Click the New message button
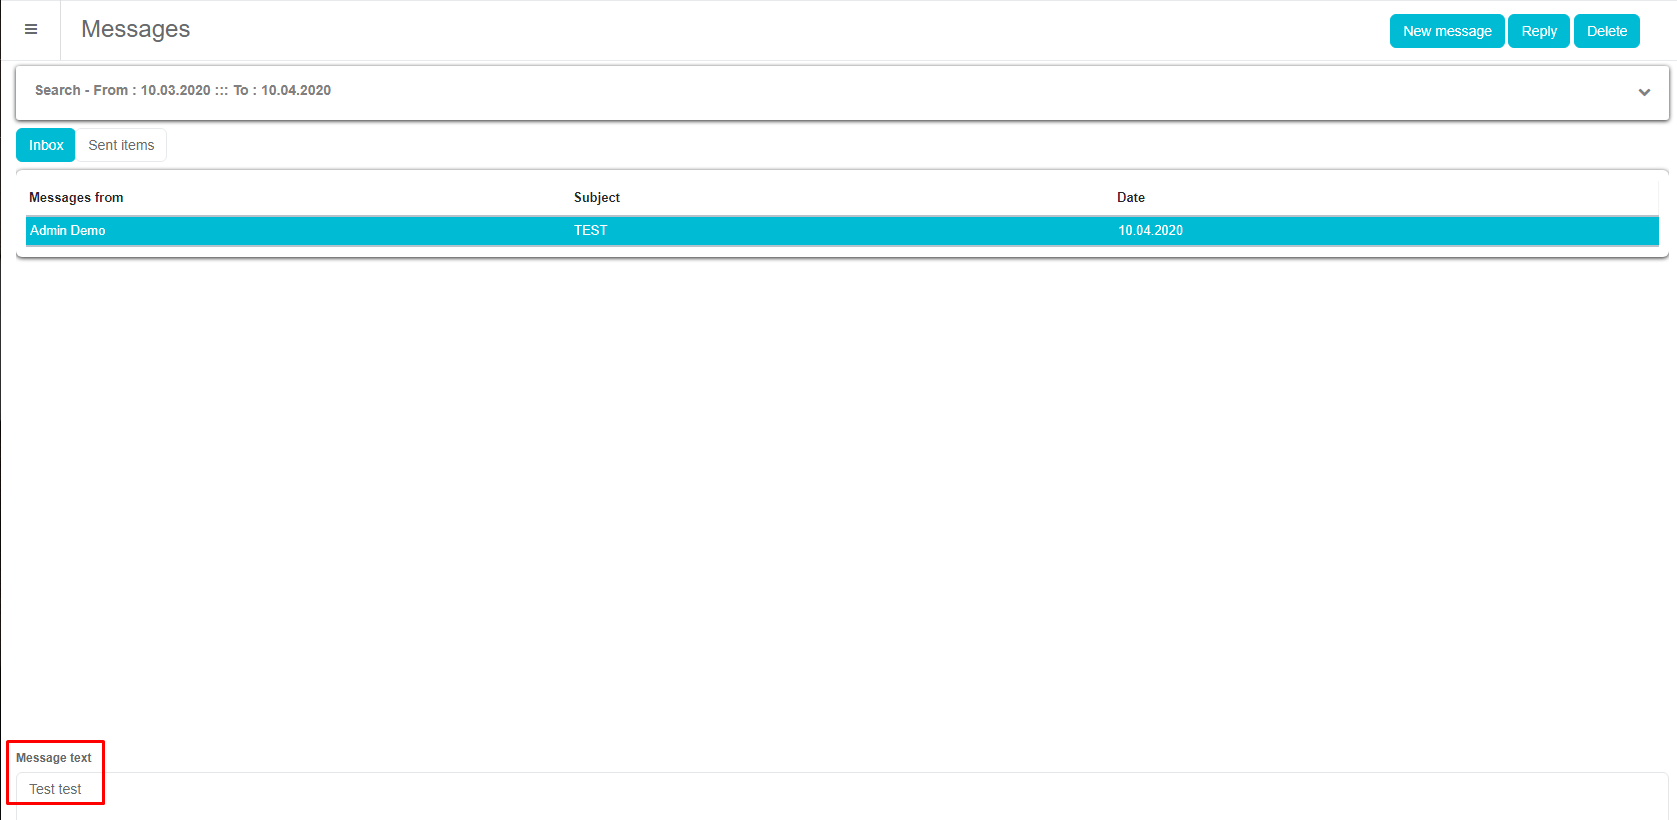The image size is (1677, 820). [1446, 31]
